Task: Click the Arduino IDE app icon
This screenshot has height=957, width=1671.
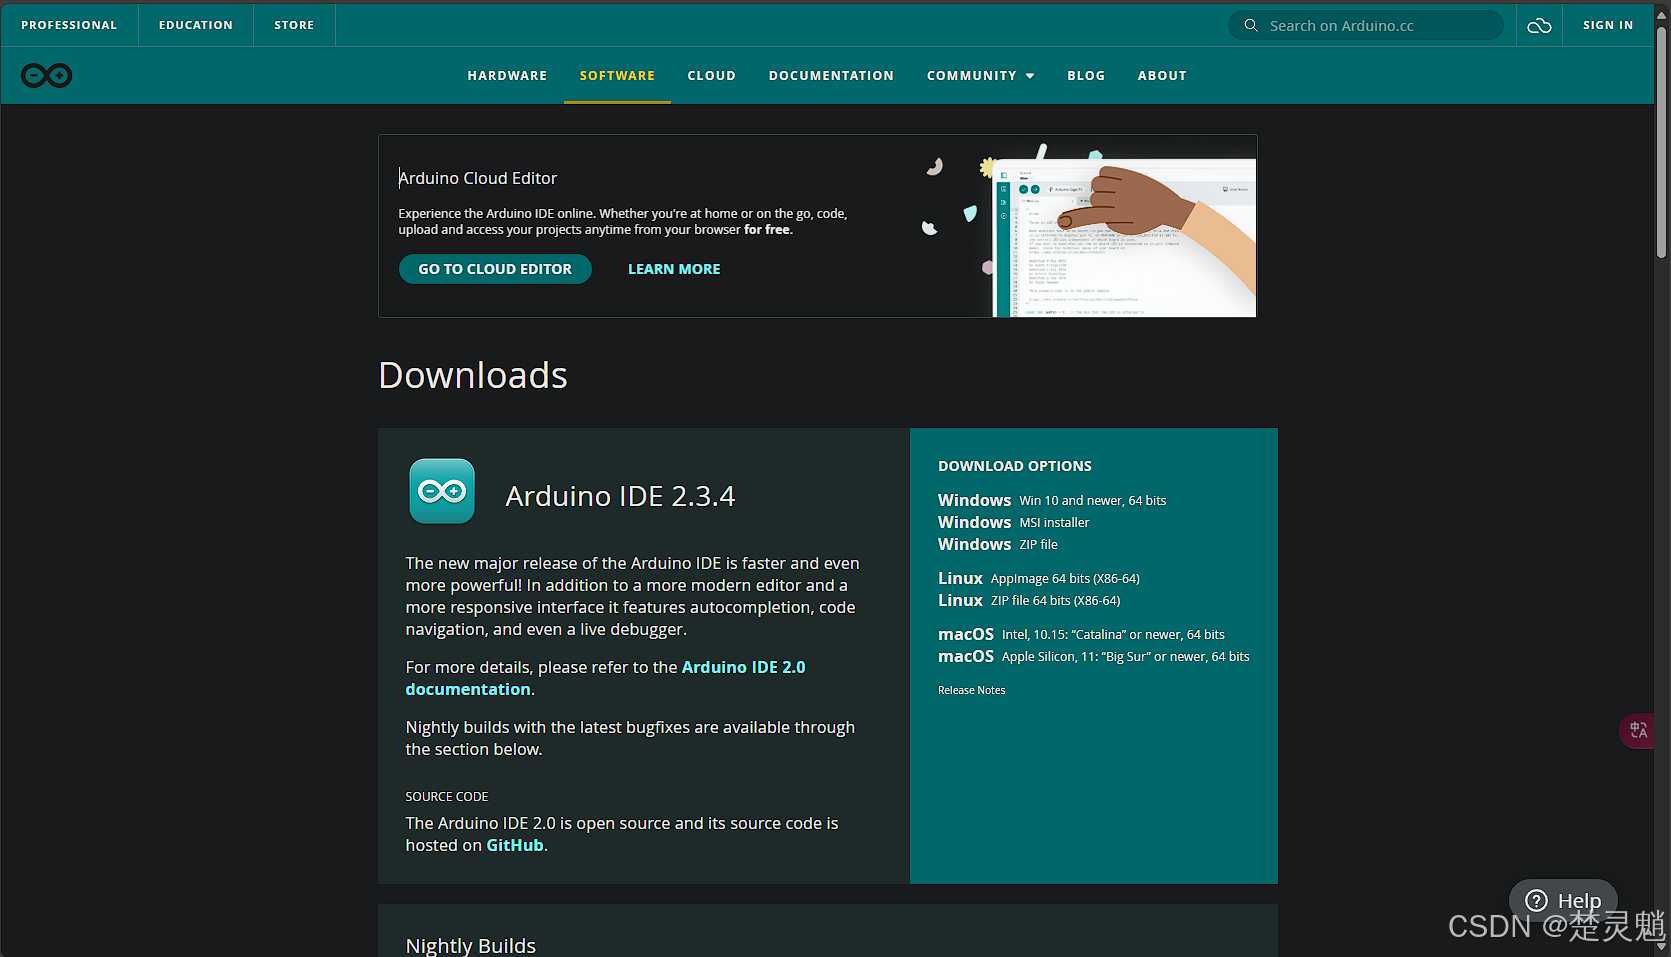Action: pyautogui.click(x=442, y=491)
